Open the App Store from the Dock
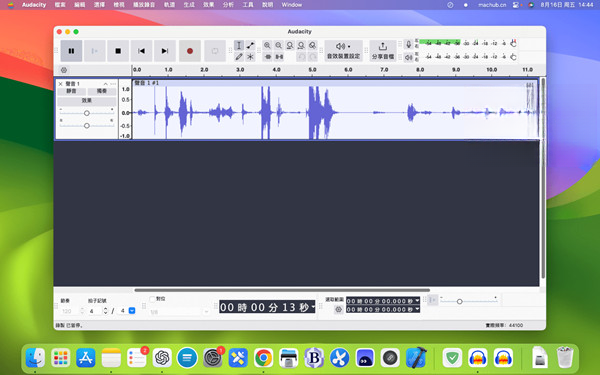Screen dimensions: 600x375 tap(86, 358)
